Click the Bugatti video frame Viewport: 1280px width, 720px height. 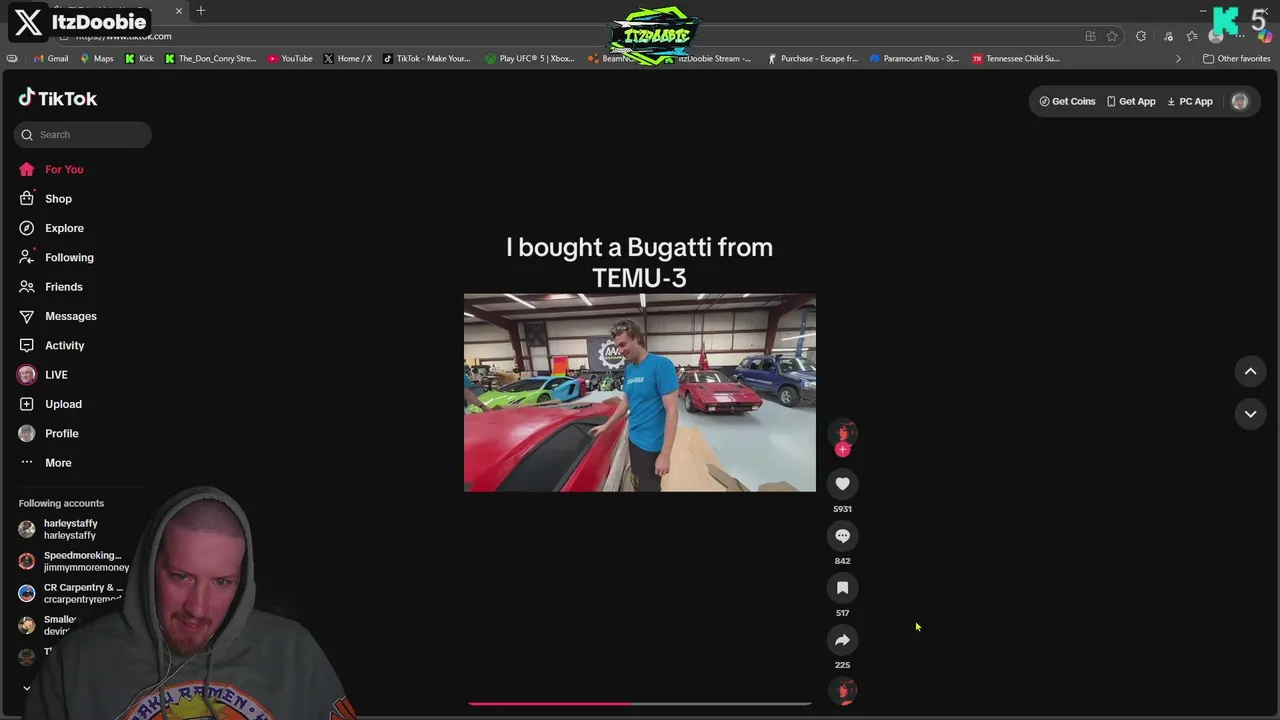tap(640, 392)
